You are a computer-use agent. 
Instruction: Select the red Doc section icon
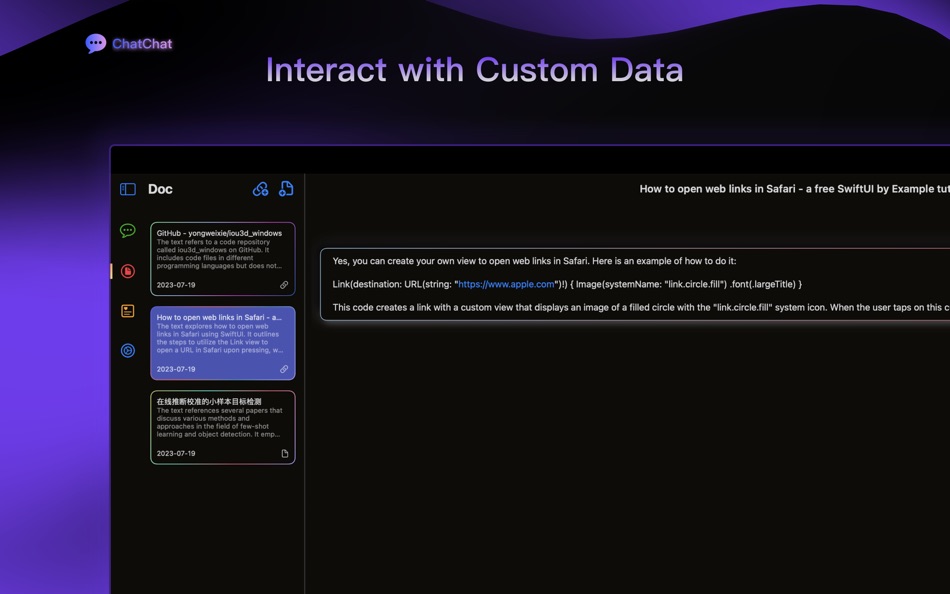(127, 271)
